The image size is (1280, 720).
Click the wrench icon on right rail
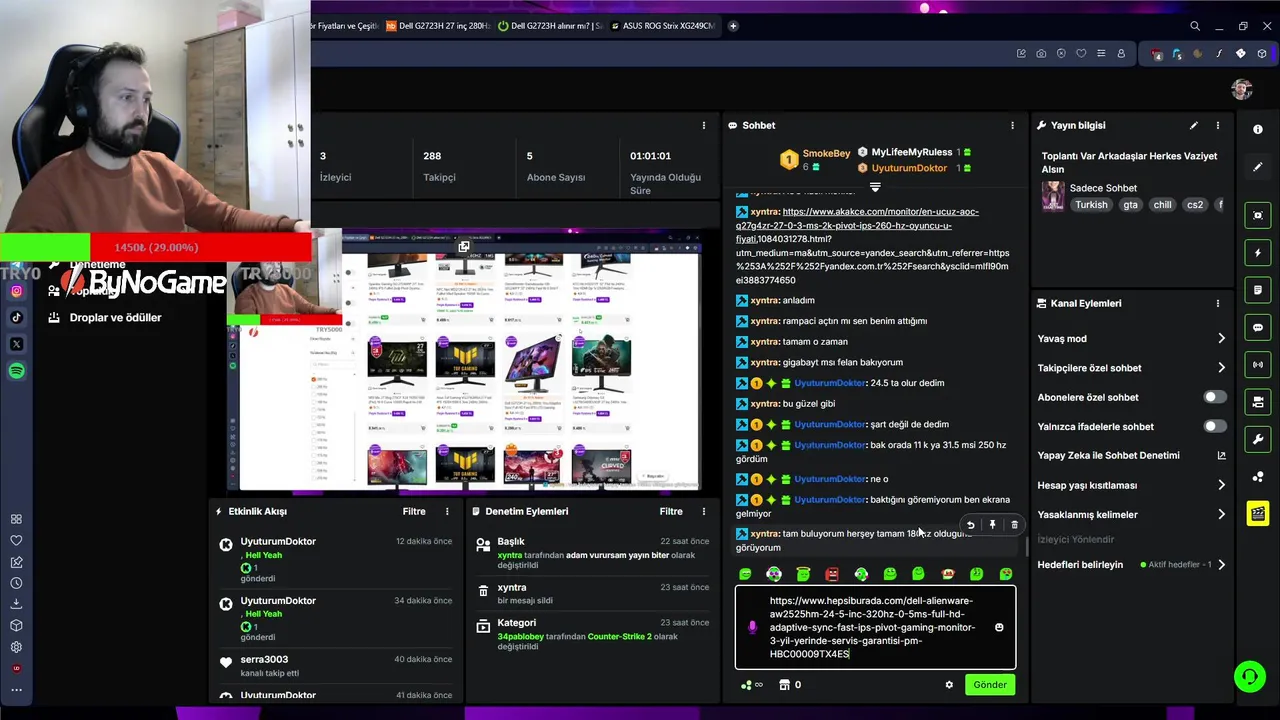tap(1258, 439)
